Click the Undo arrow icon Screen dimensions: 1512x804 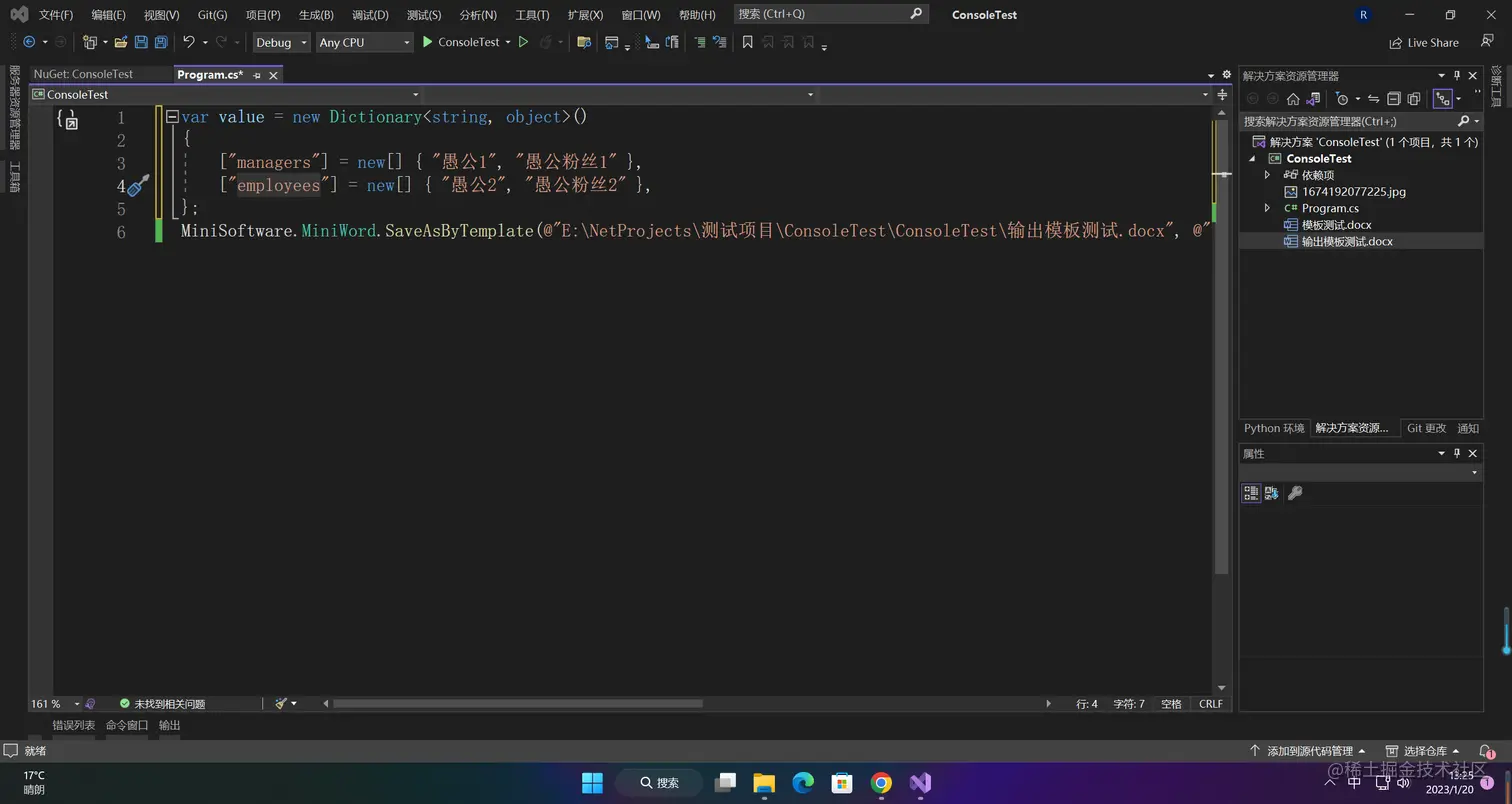pos(188,42)
